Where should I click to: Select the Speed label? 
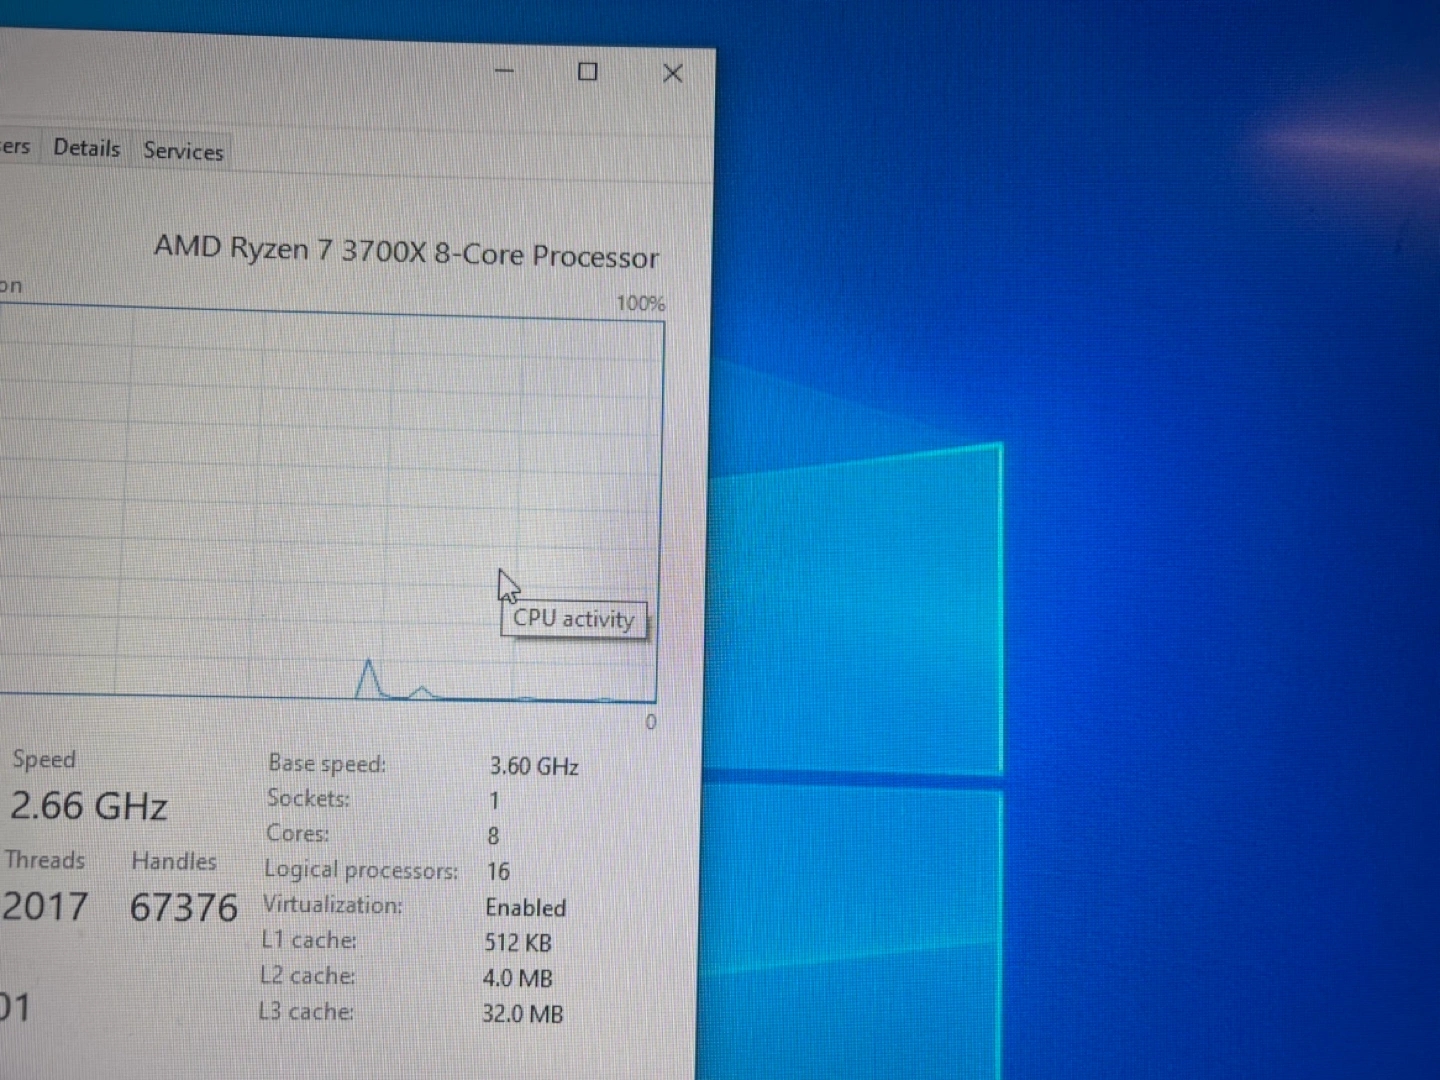click(x=44, y=759)
